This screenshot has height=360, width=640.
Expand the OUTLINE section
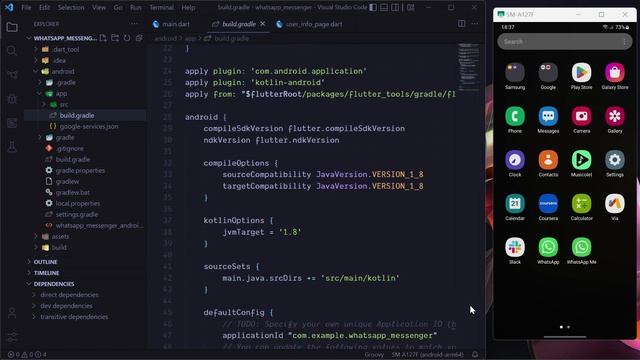(x=85, y=262)
